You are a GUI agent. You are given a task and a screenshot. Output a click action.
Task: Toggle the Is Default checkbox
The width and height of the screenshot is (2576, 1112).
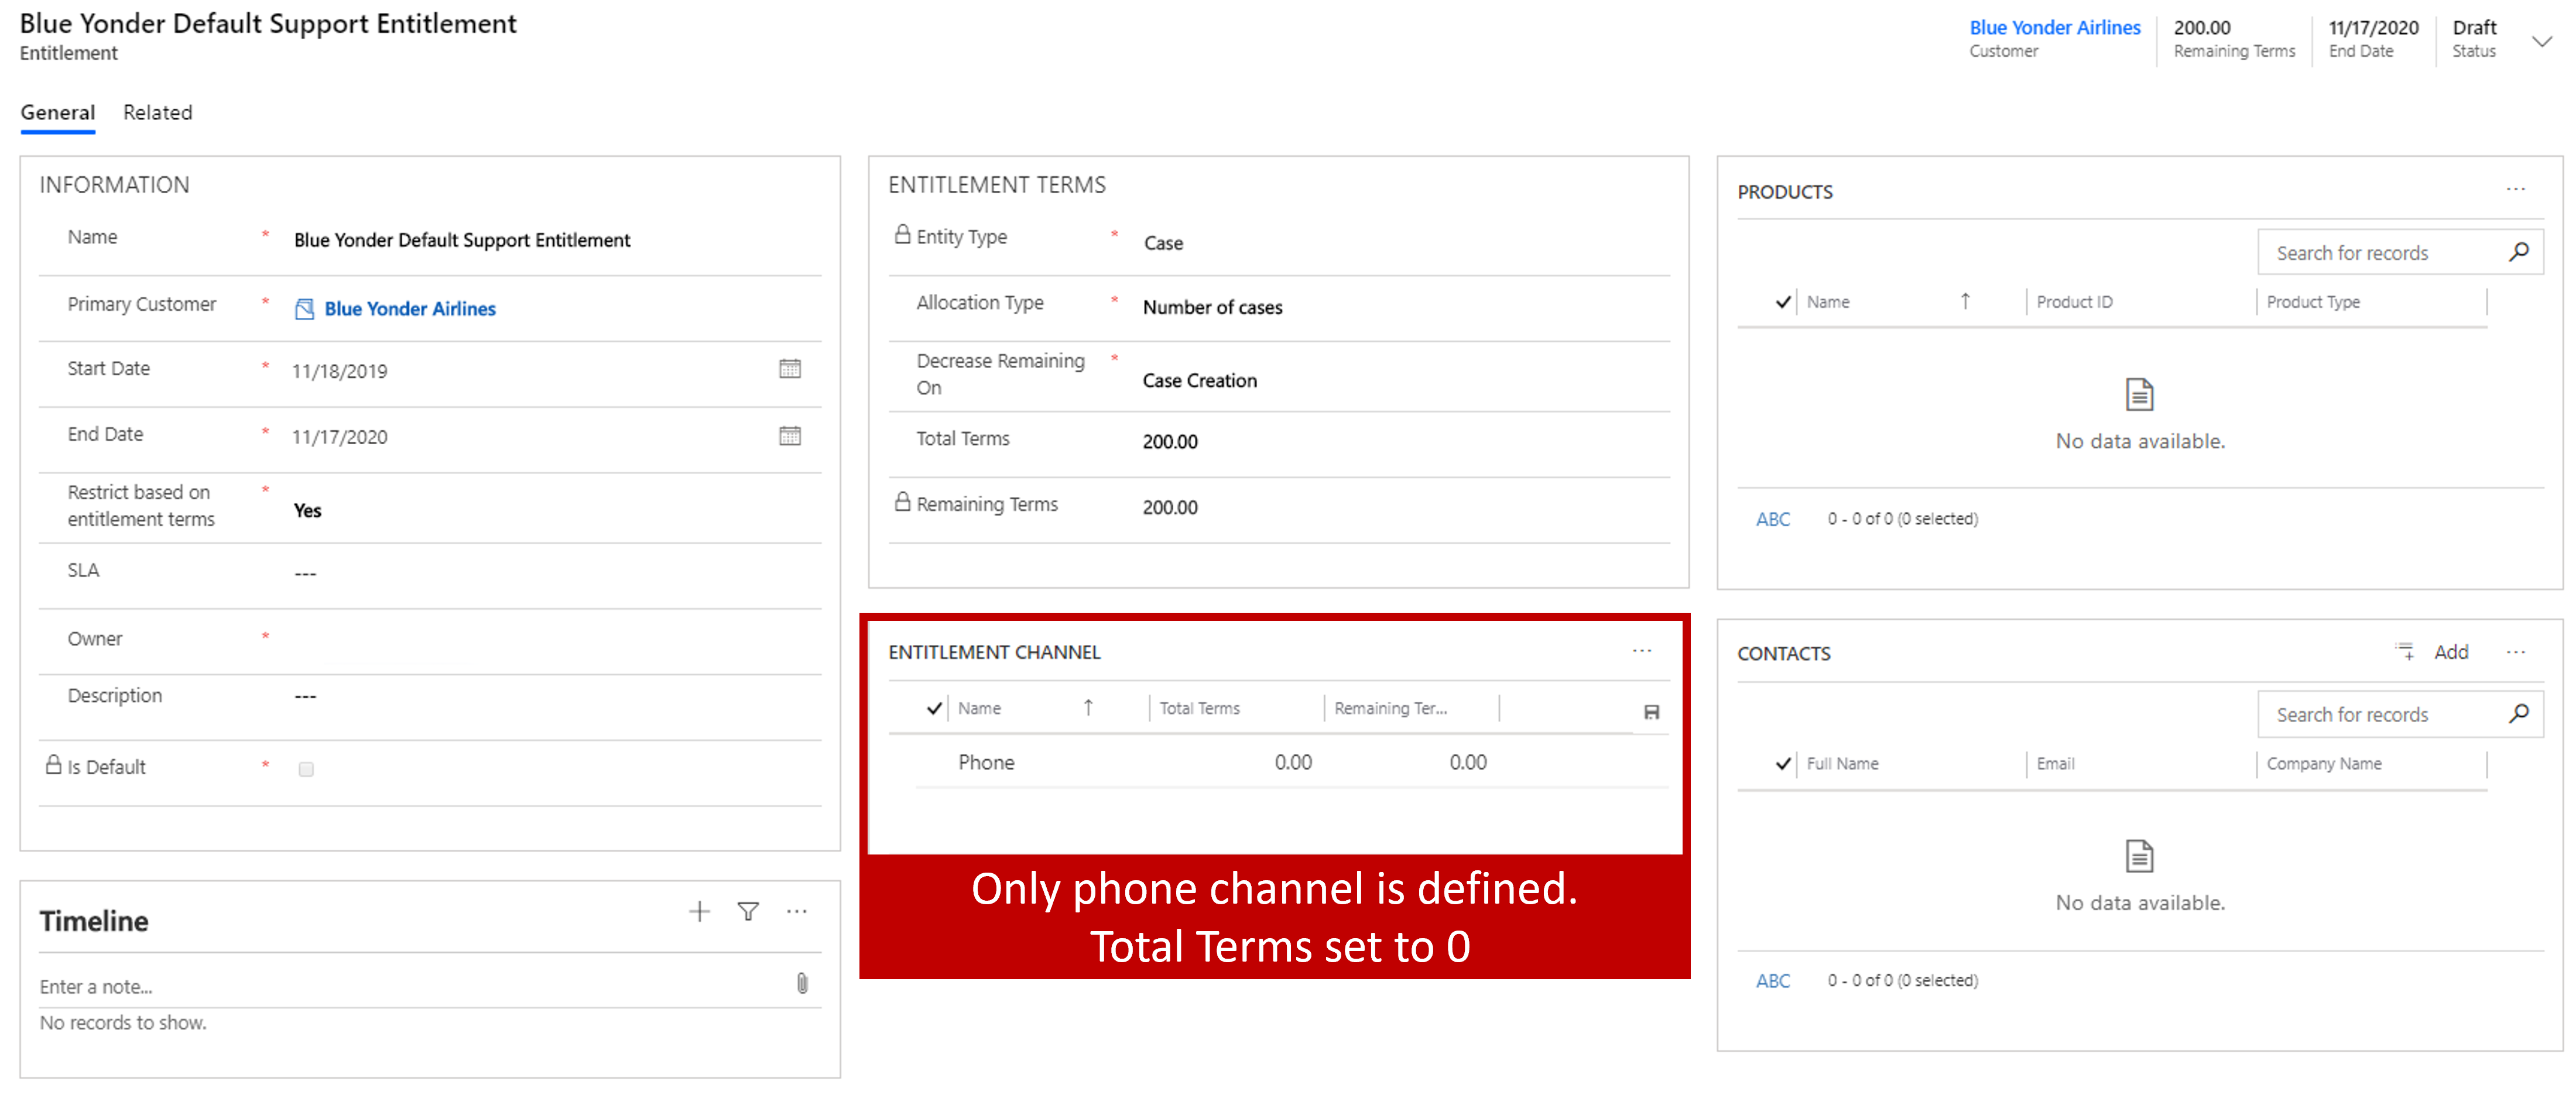pos(306,769)
